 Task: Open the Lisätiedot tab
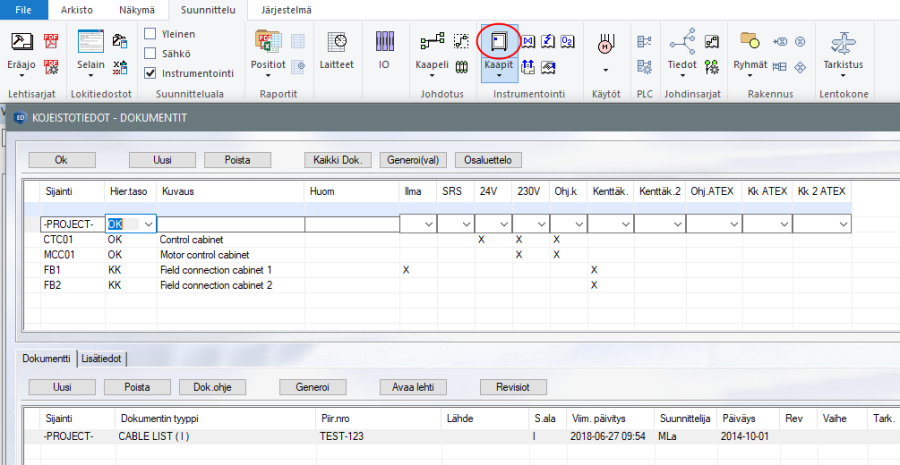103,358
